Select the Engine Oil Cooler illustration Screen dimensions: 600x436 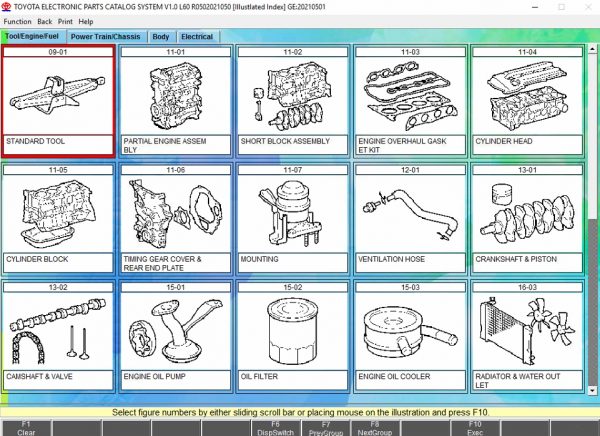(x=410, y=331)
